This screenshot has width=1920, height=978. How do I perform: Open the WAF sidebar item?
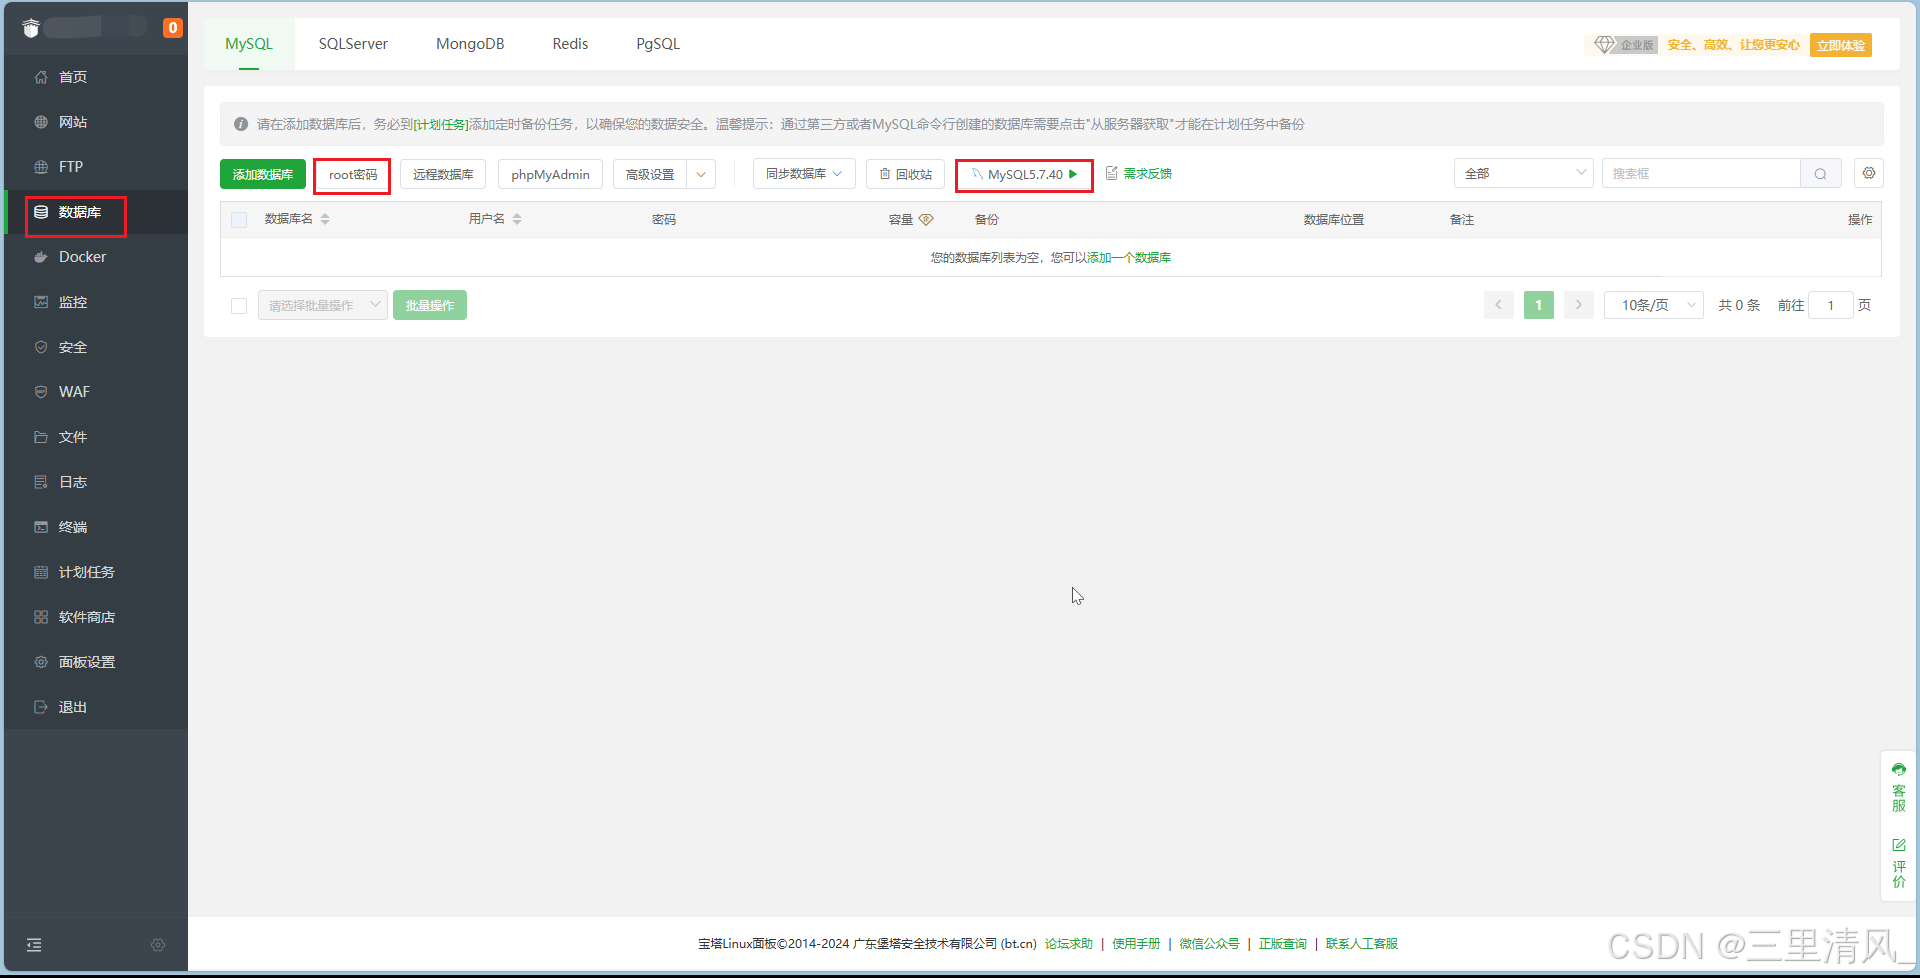95,392
